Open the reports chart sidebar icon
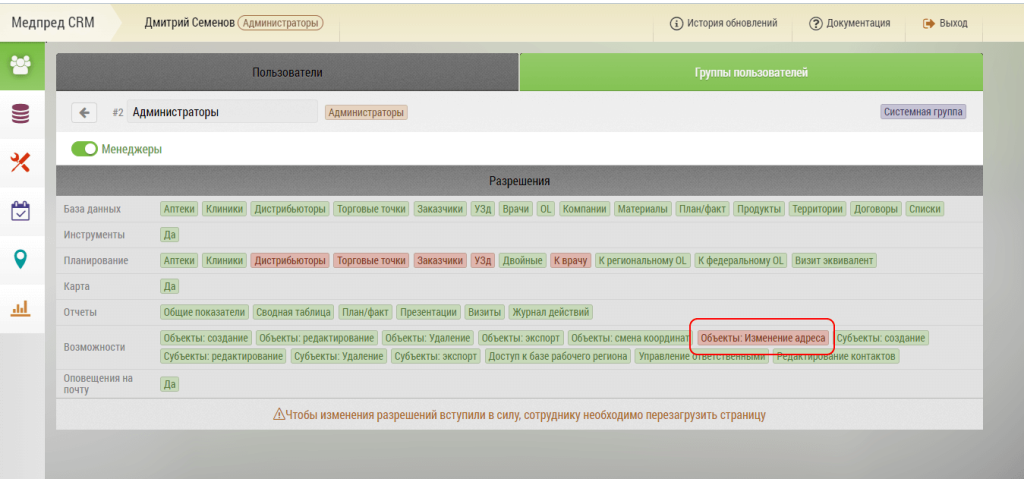 click(x=20, y=308)
